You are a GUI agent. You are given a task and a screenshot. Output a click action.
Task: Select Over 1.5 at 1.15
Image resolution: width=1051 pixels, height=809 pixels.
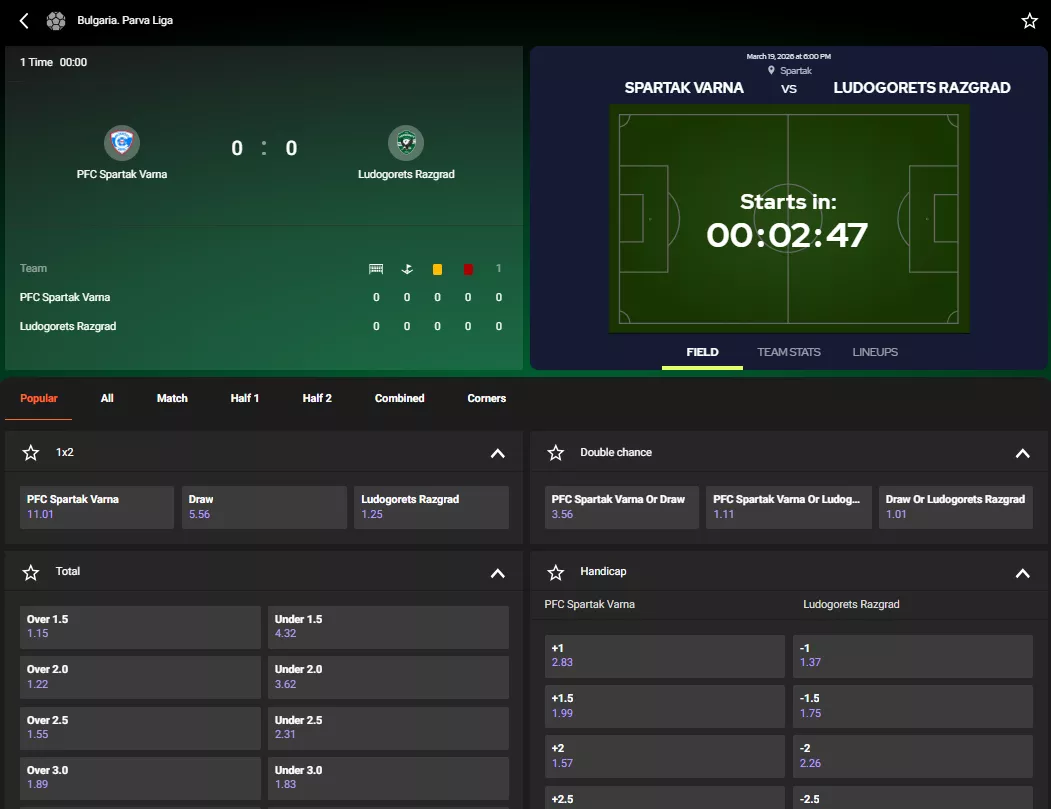point(140,627)
